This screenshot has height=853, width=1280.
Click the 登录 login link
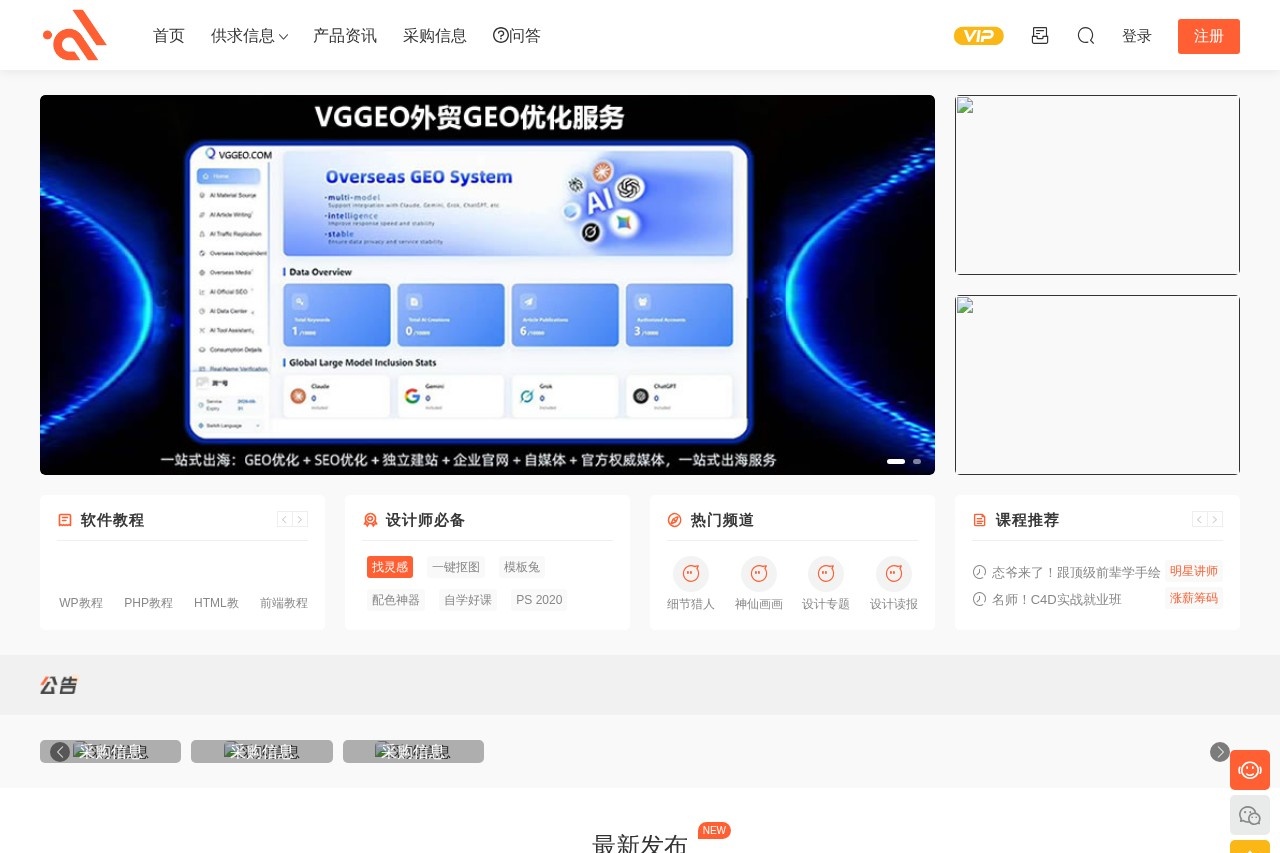pos(1137,36)
